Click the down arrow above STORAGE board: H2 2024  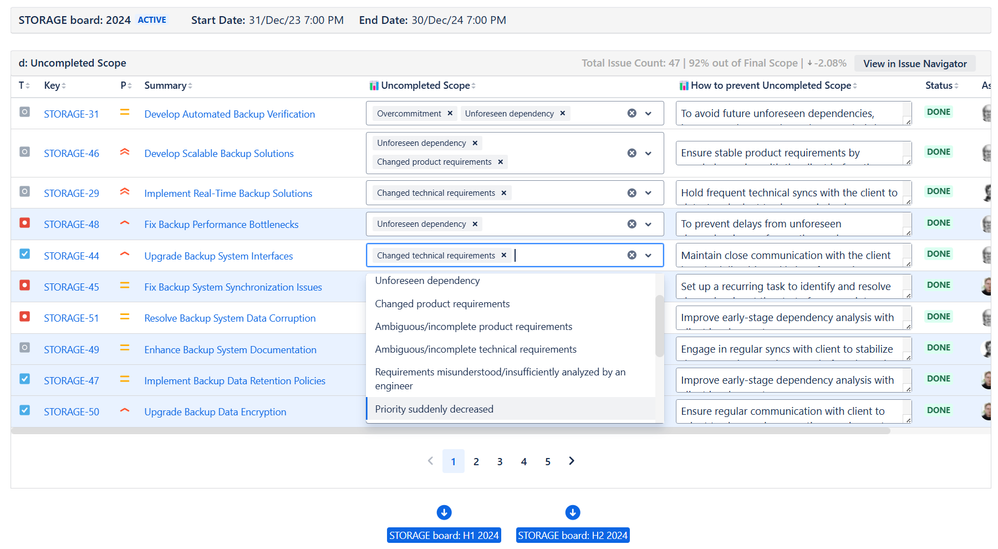572,512
